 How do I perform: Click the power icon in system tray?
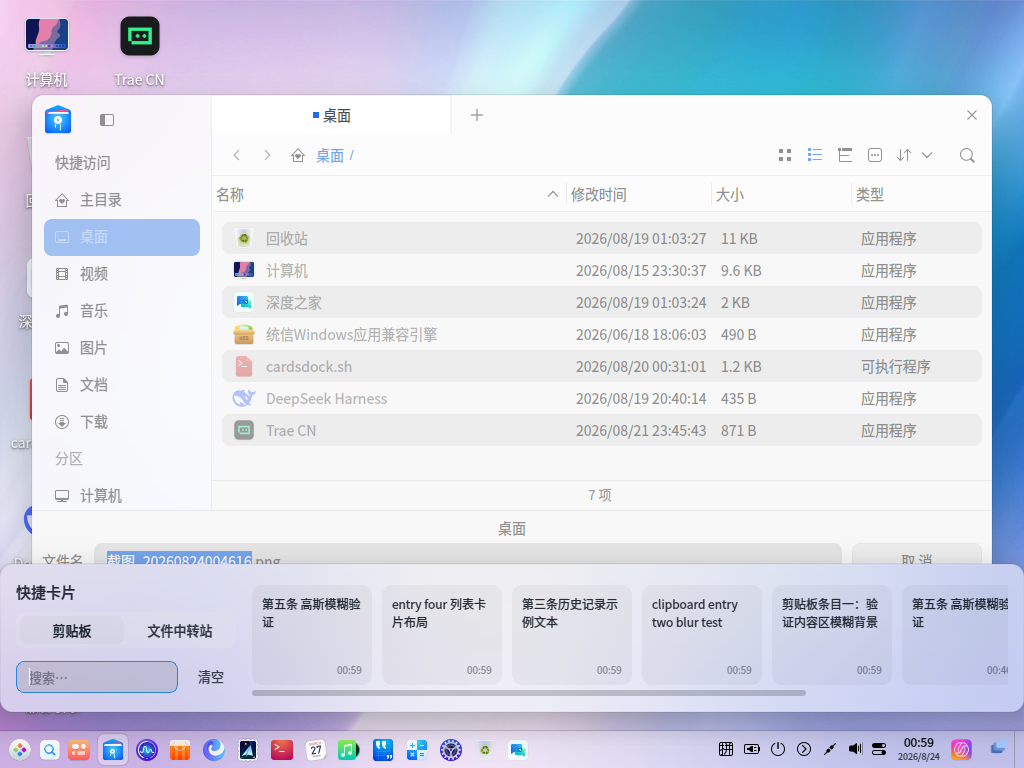[x=778, y=748]
